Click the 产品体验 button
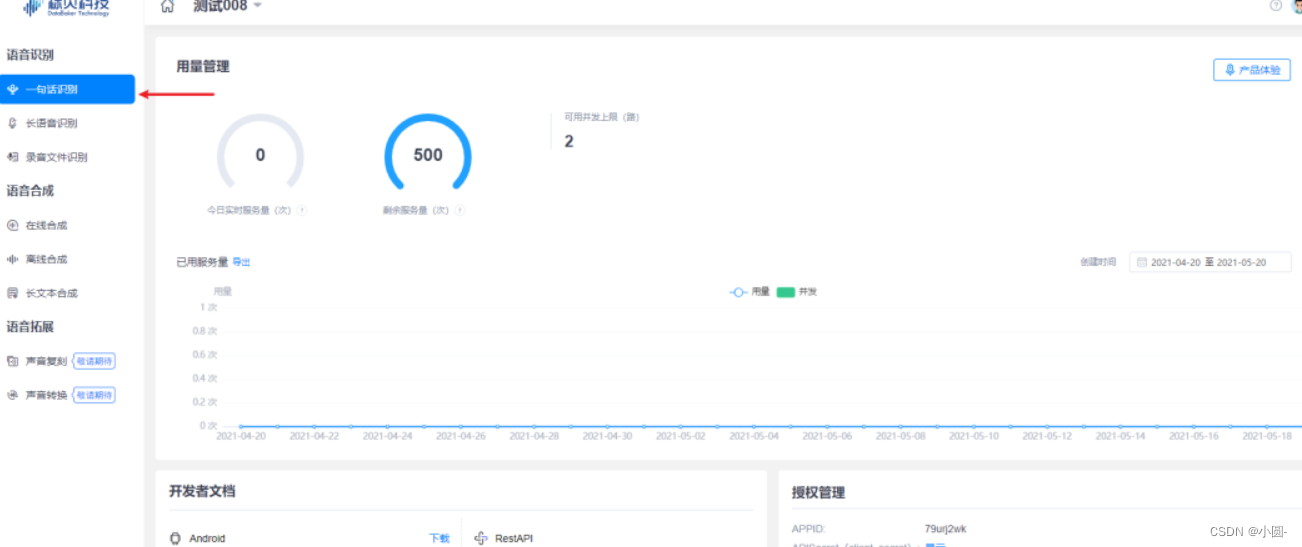This screenshot has width=1302, height=547. [1252, 70]
